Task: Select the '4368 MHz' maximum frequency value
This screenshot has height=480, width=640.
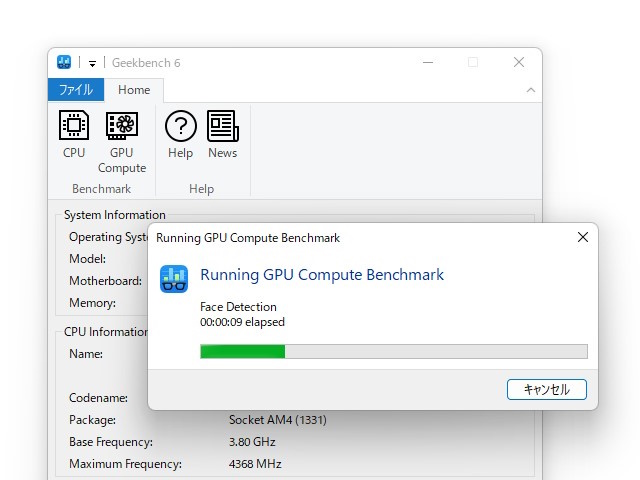Action: (x=255, y=464)
